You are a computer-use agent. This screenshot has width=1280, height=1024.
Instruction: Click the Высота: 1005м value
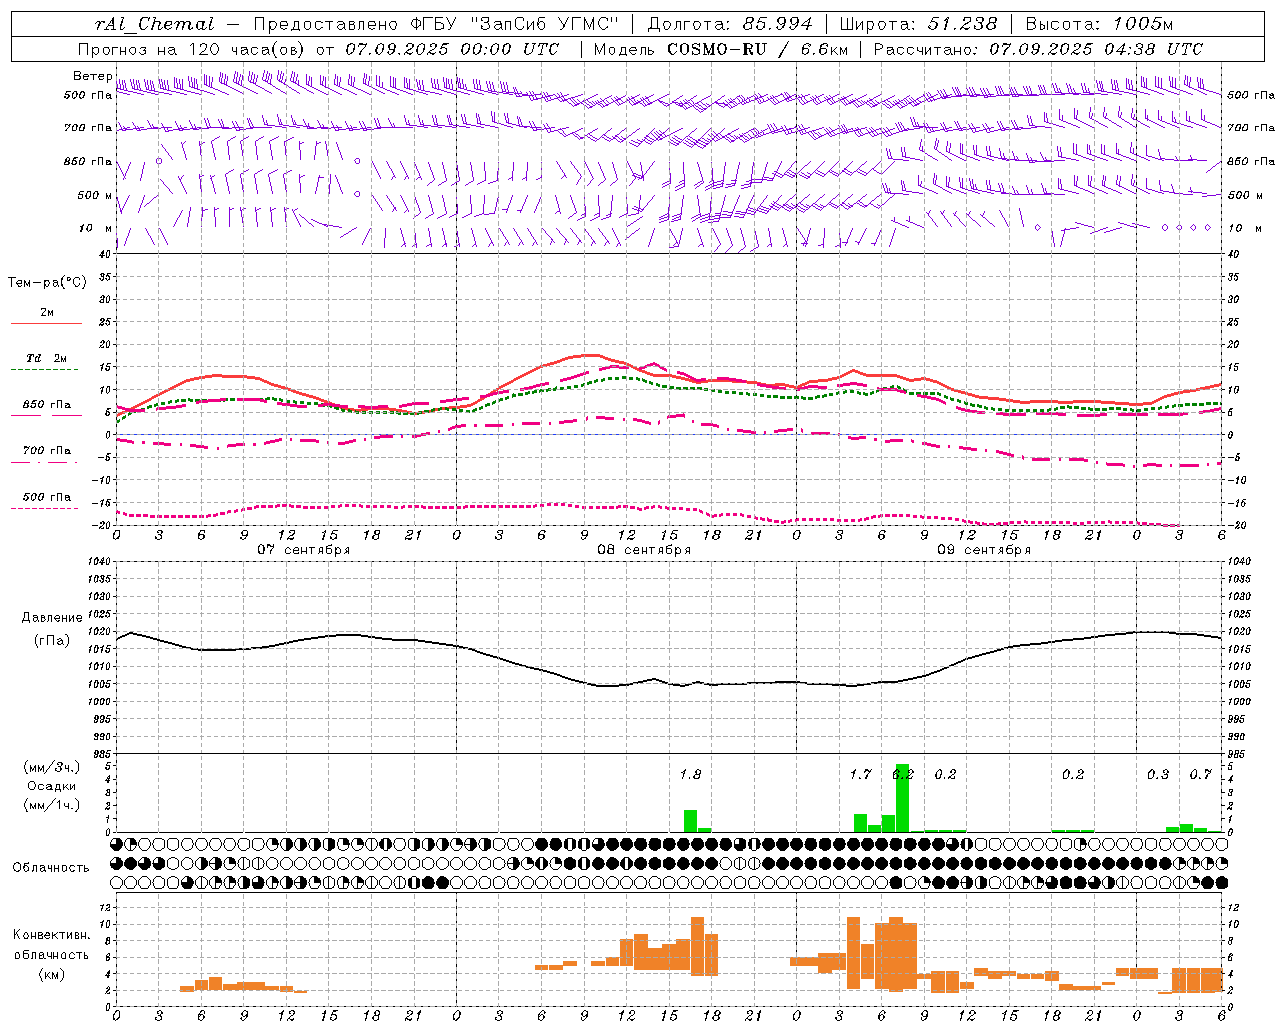tap(1101, 24)
